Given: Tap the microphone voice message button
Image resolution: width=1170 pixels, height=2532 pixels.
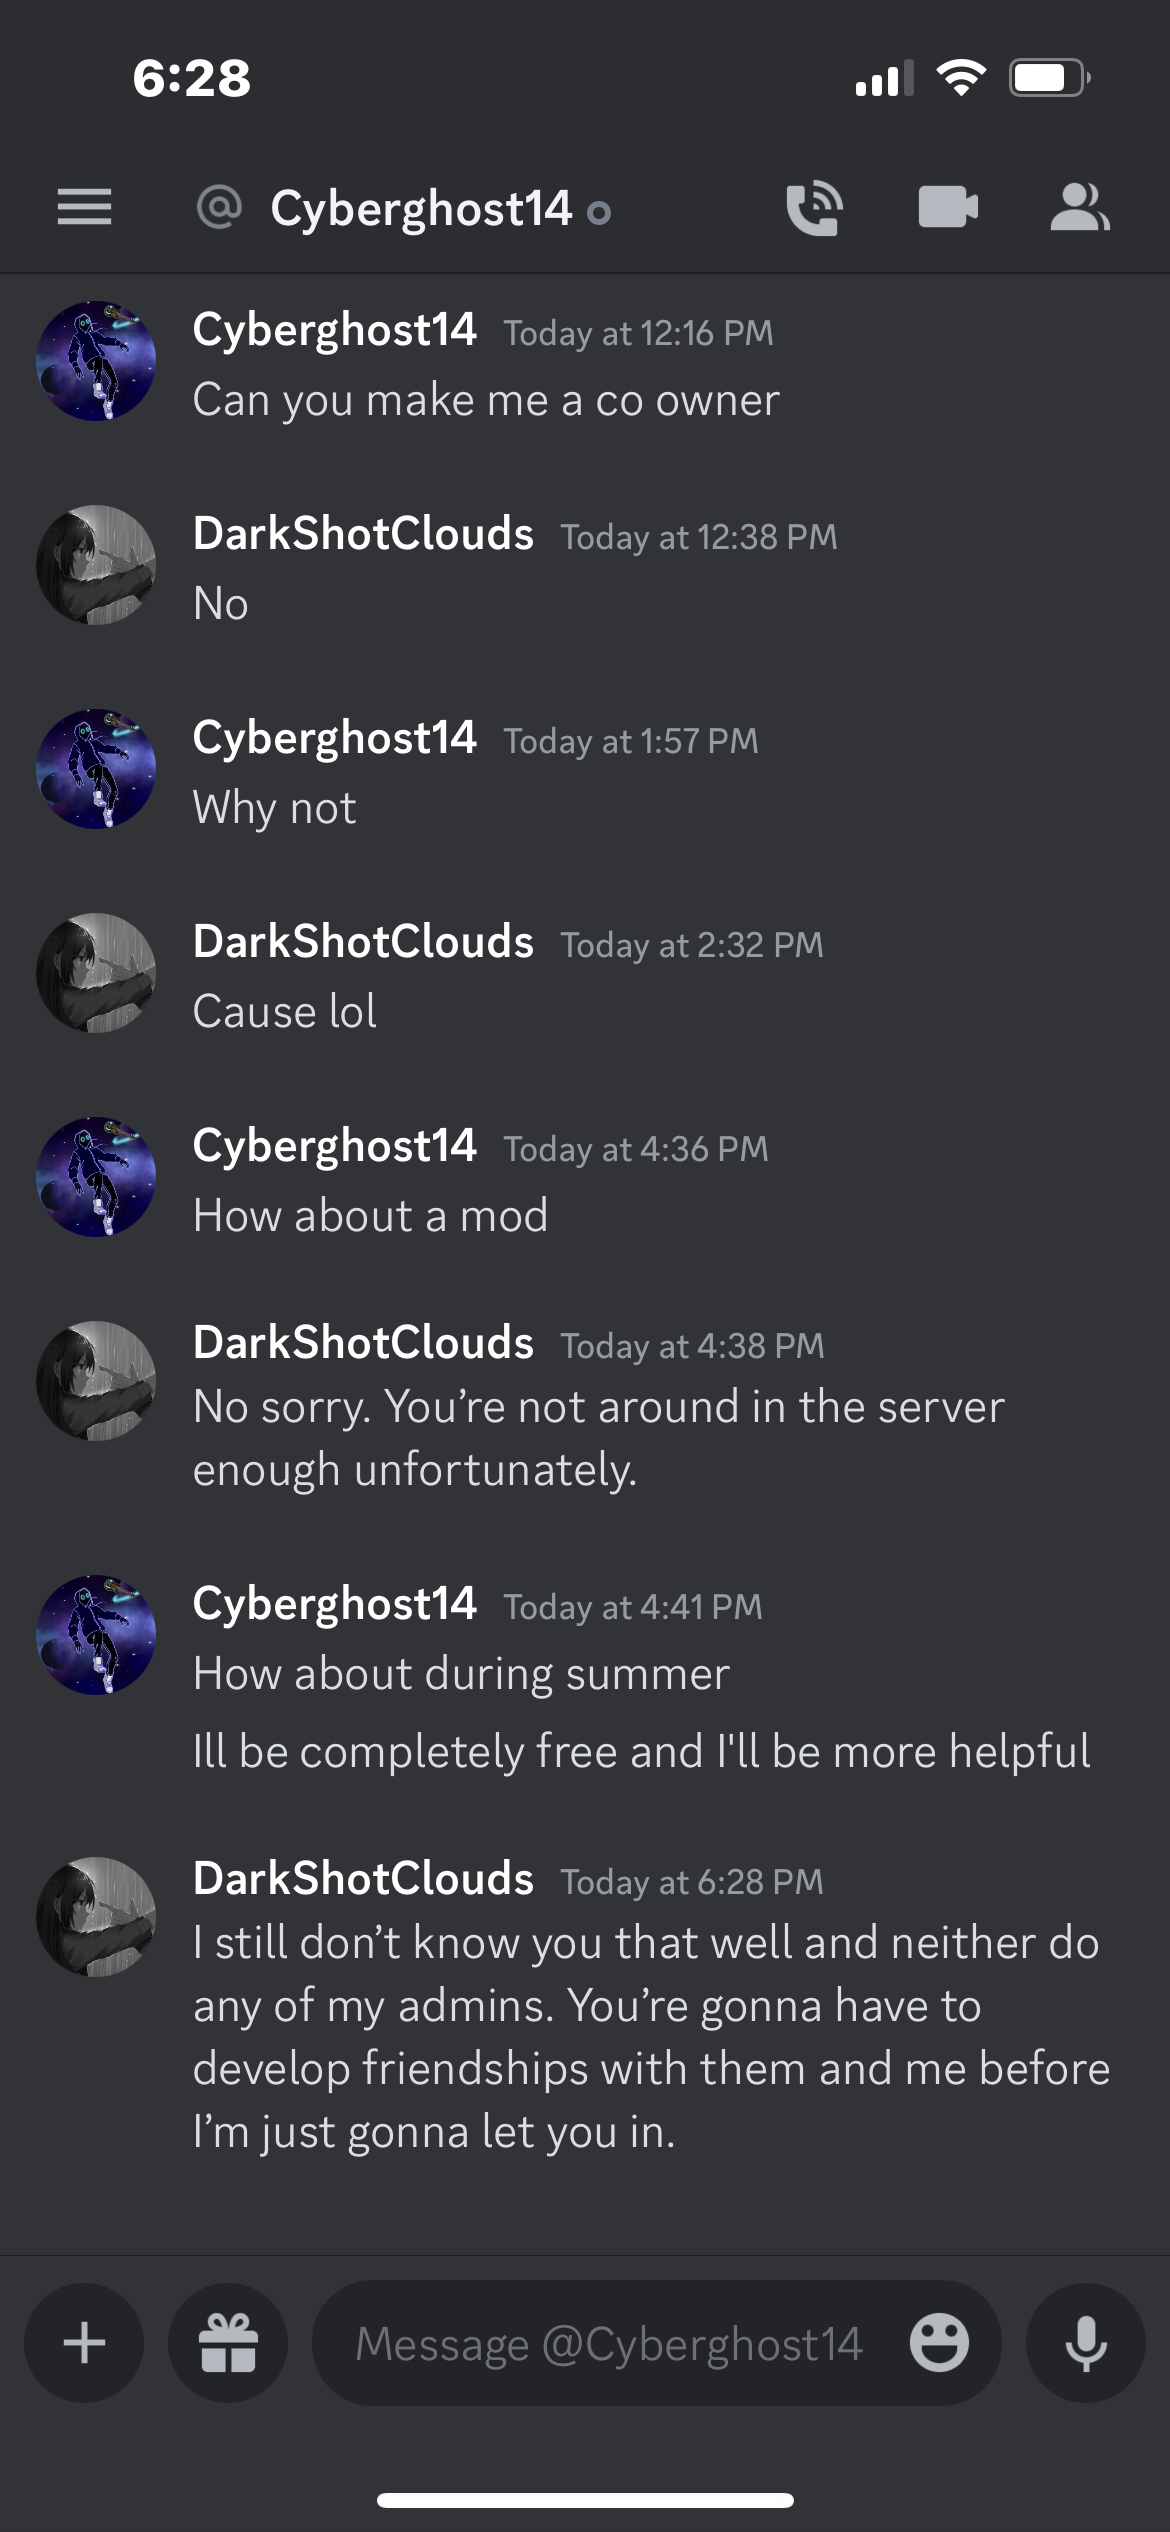Looking at the screenshot, I should 1085,2343.
